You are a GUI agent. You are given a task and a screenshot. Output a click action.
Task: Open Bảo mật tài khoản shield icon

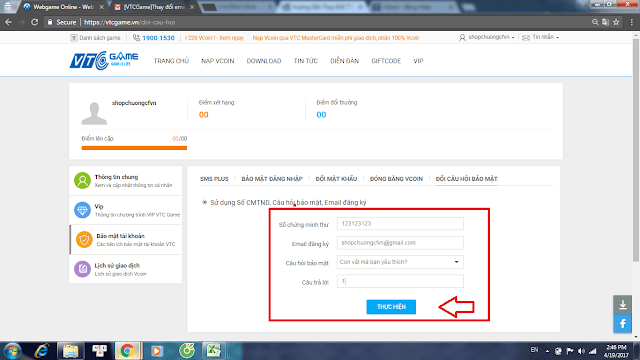84,240
